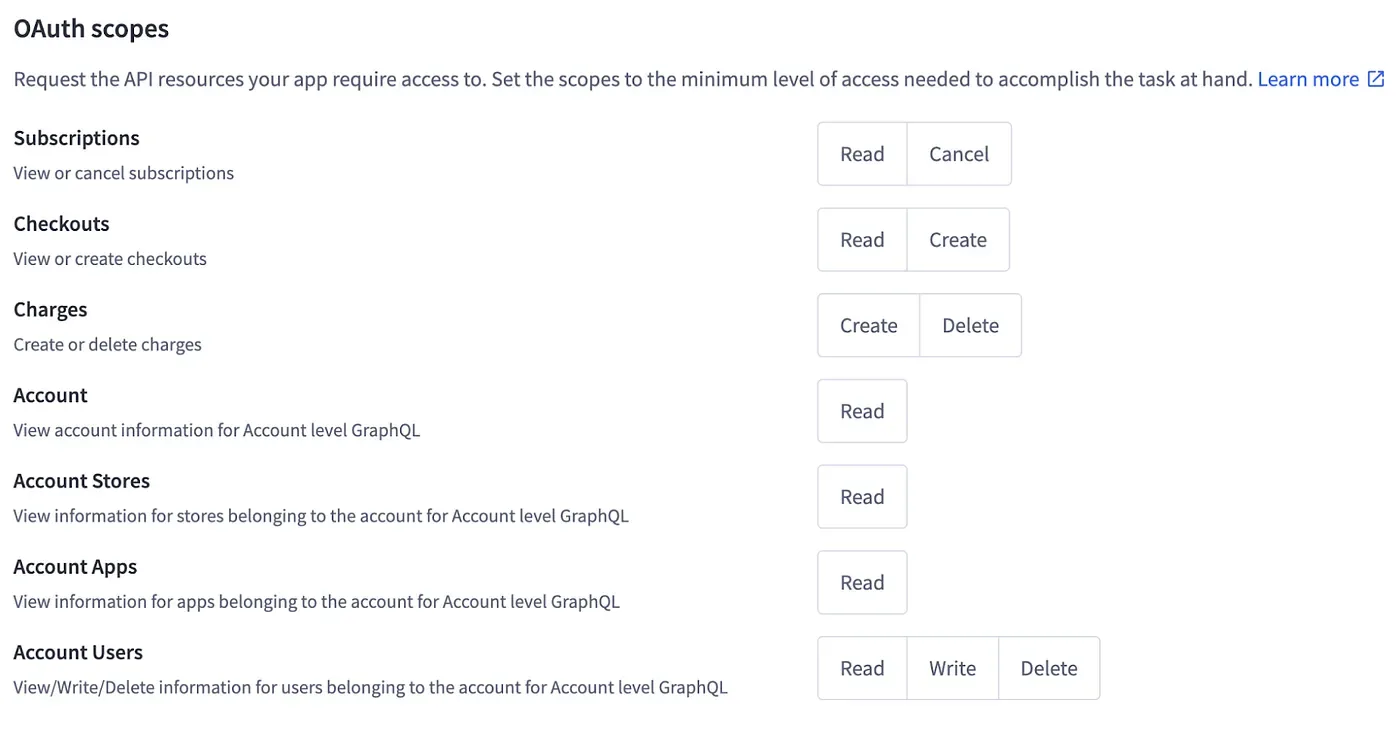1400x739 pixels.
Task: Enable Write scope for Account Users
Action: click(x=952, y=668)
